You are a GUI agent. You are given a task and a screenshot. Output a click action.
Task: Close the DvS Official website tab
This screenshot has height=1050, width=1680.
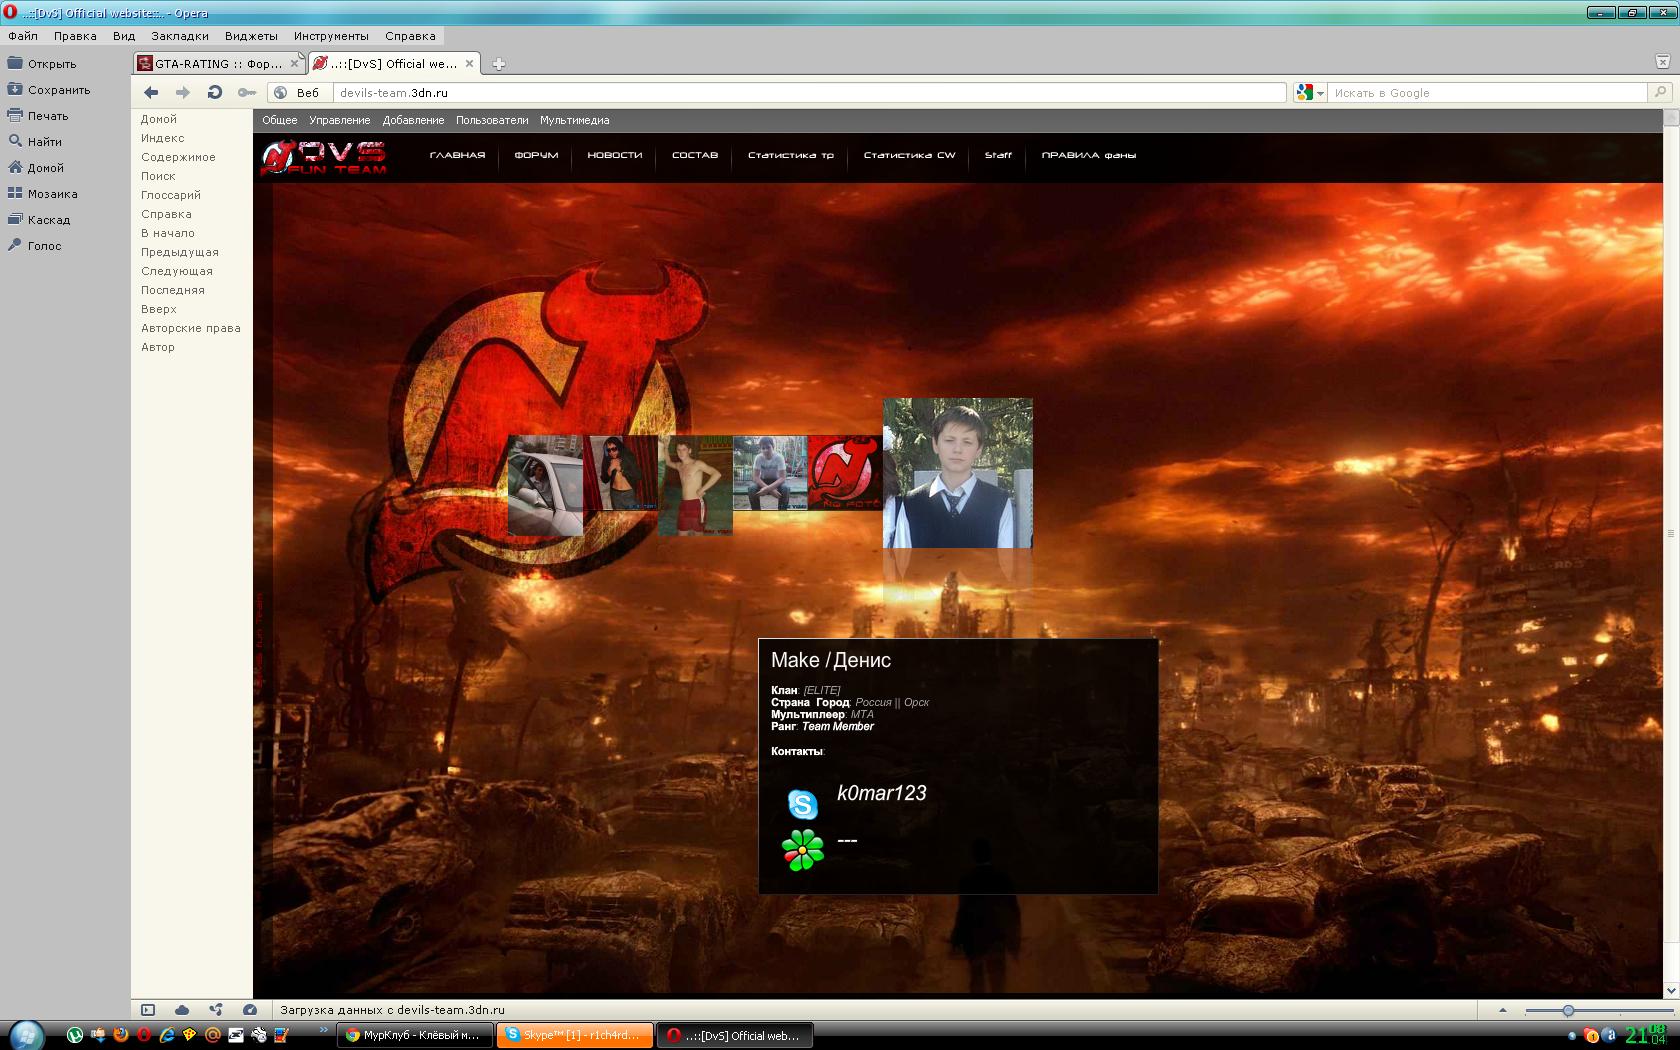(x=470, y=63)
